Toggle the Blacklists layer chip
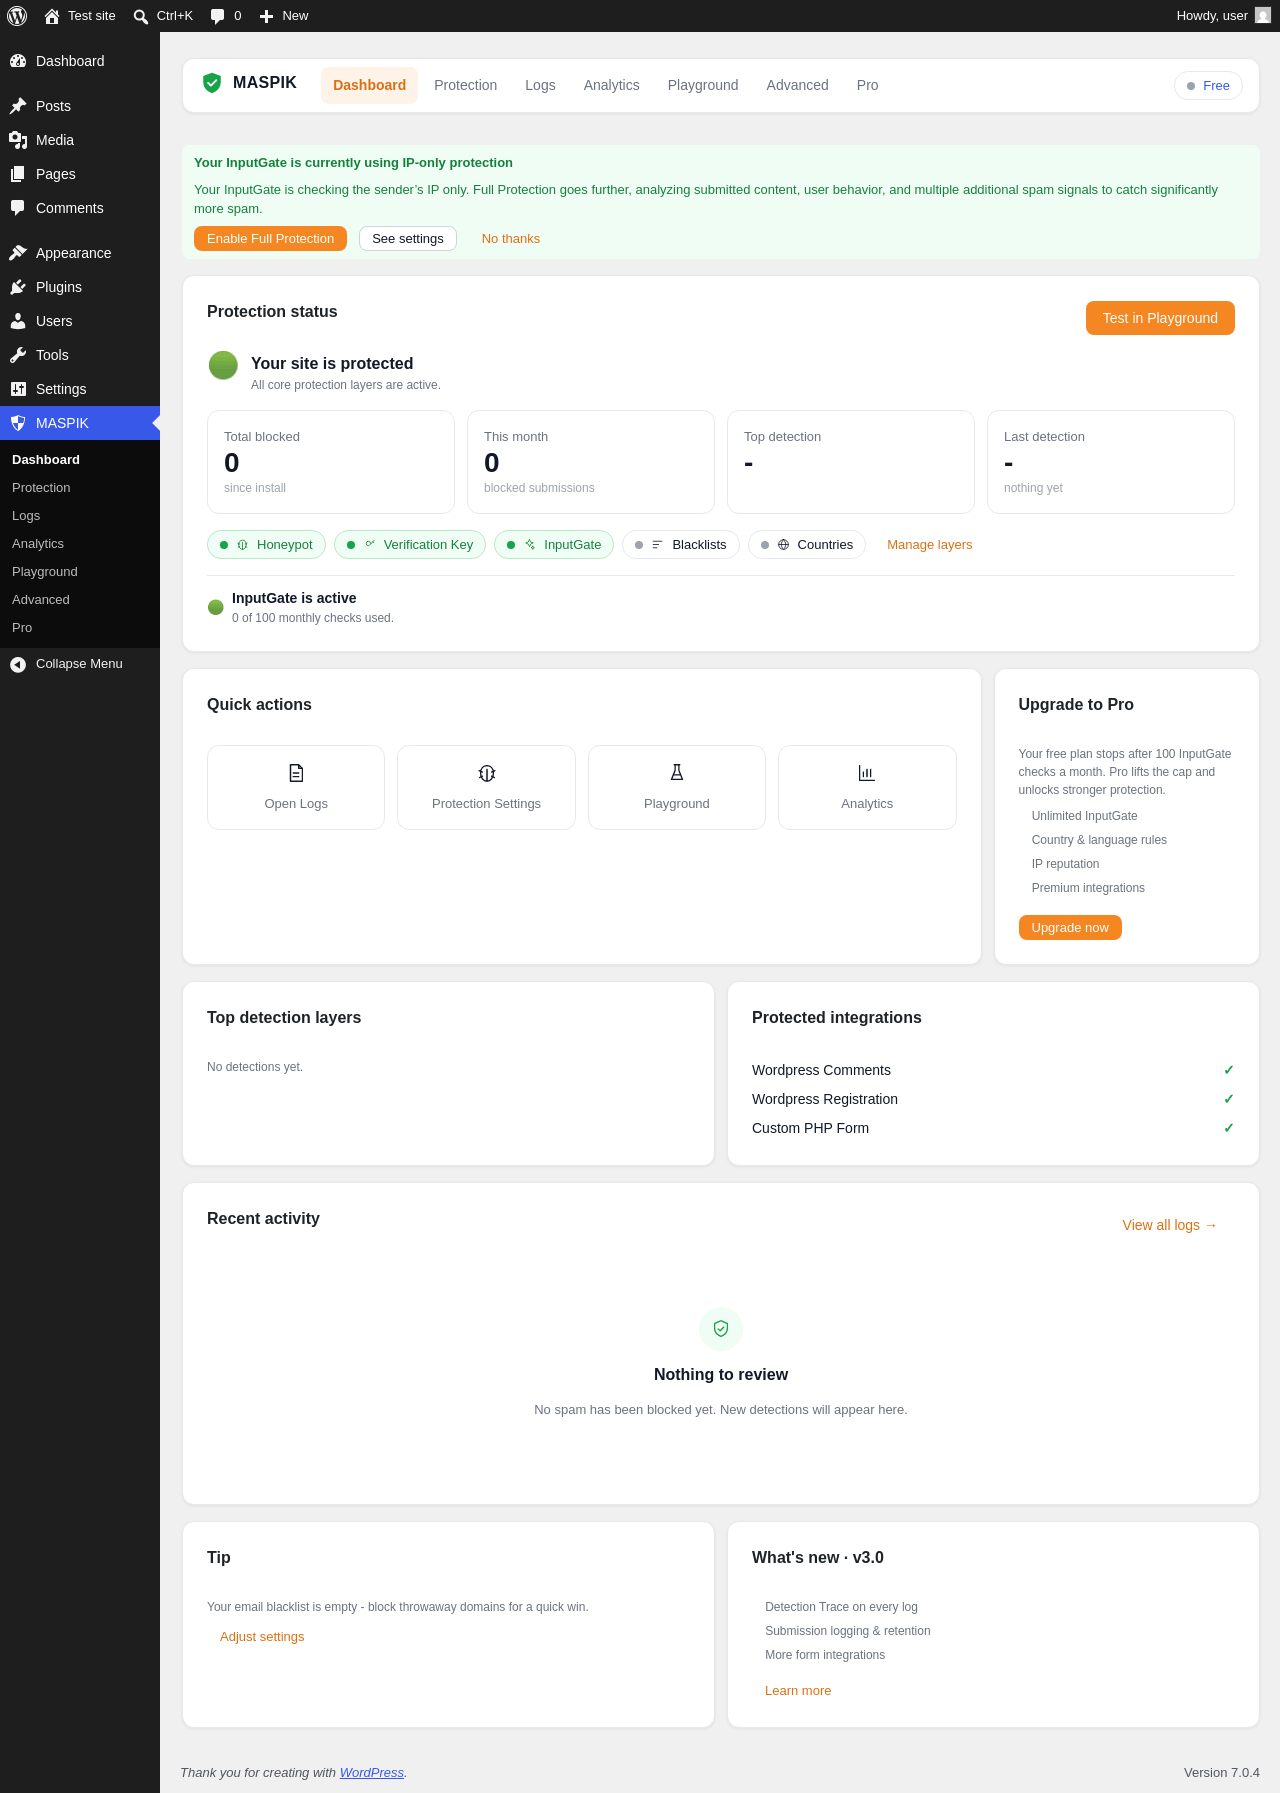This screenshot has width=1280, height=1793. coord(681,545)
